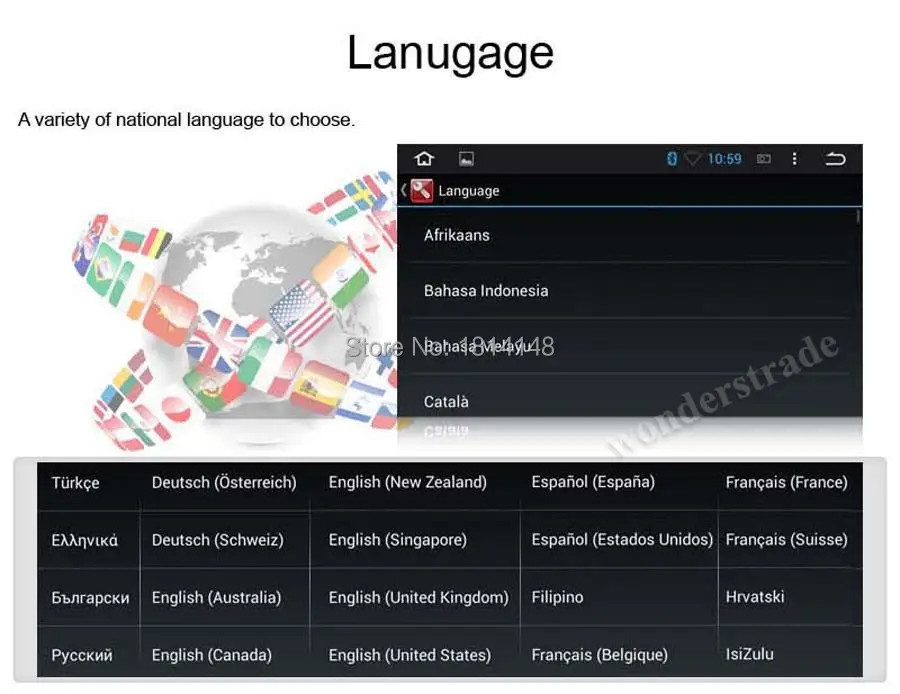The image size is (900, 694).
Task: Select Français (Belgique)
Action: point(599,655)
